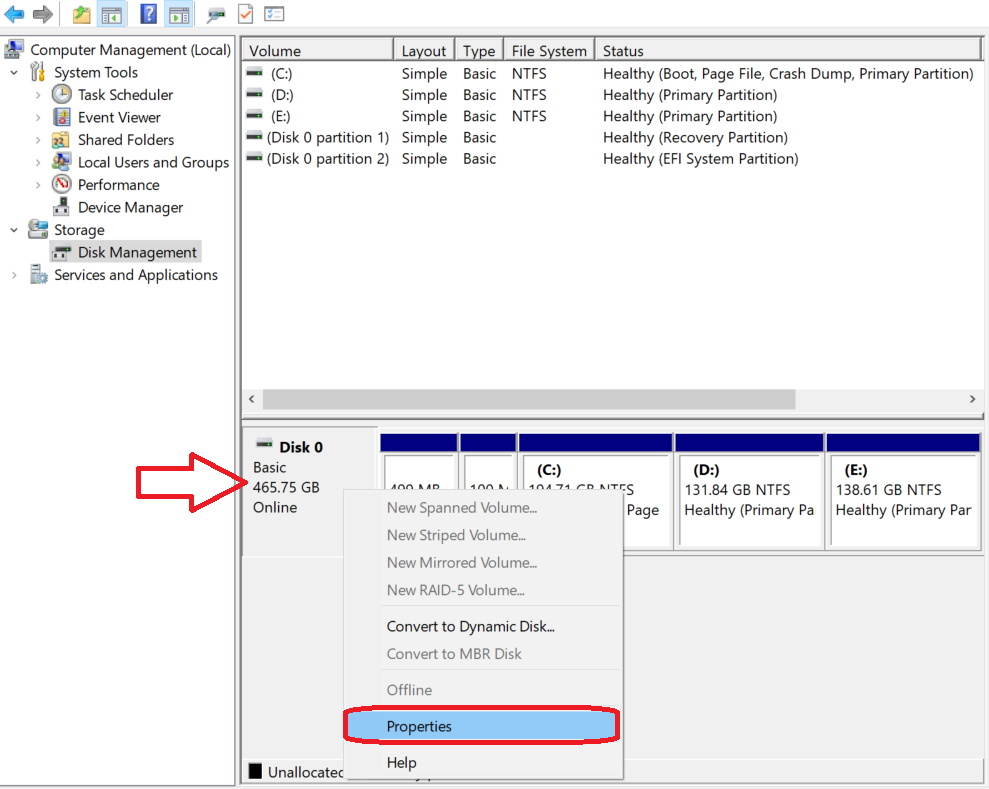989x789 pixels.
Task: Click the Performance gauge icon
Action: (61, 184)
